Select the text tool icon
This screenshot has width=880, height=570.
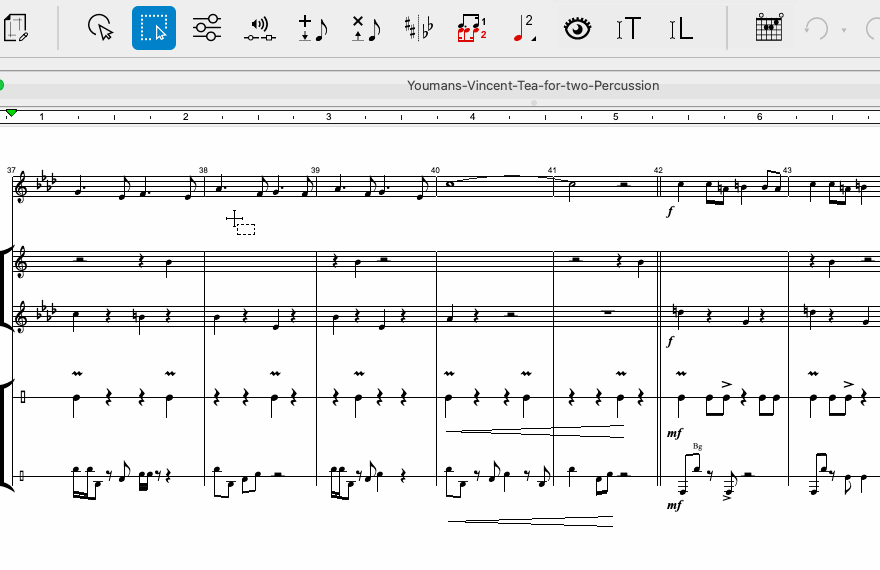click(629, 28)
